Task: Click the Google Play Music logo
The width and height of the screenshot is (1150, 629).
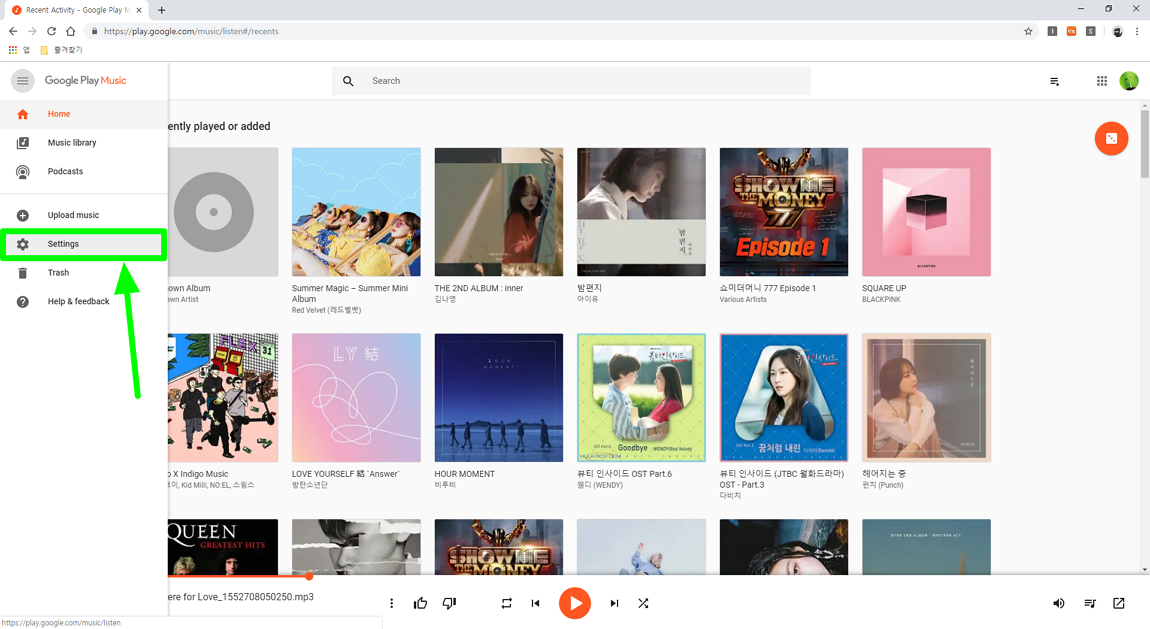Action: tap(85, 81)
